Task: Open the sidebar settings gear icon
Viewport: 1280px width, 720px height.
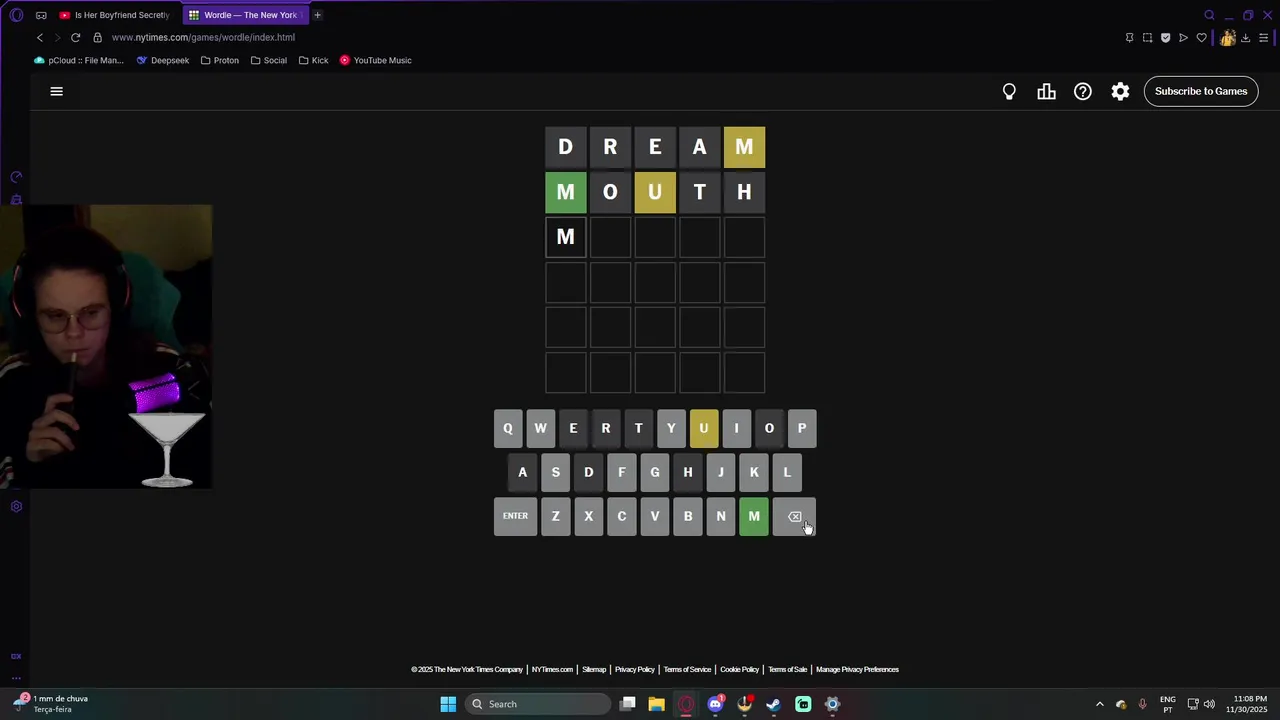Action: [x=16, y=506]
